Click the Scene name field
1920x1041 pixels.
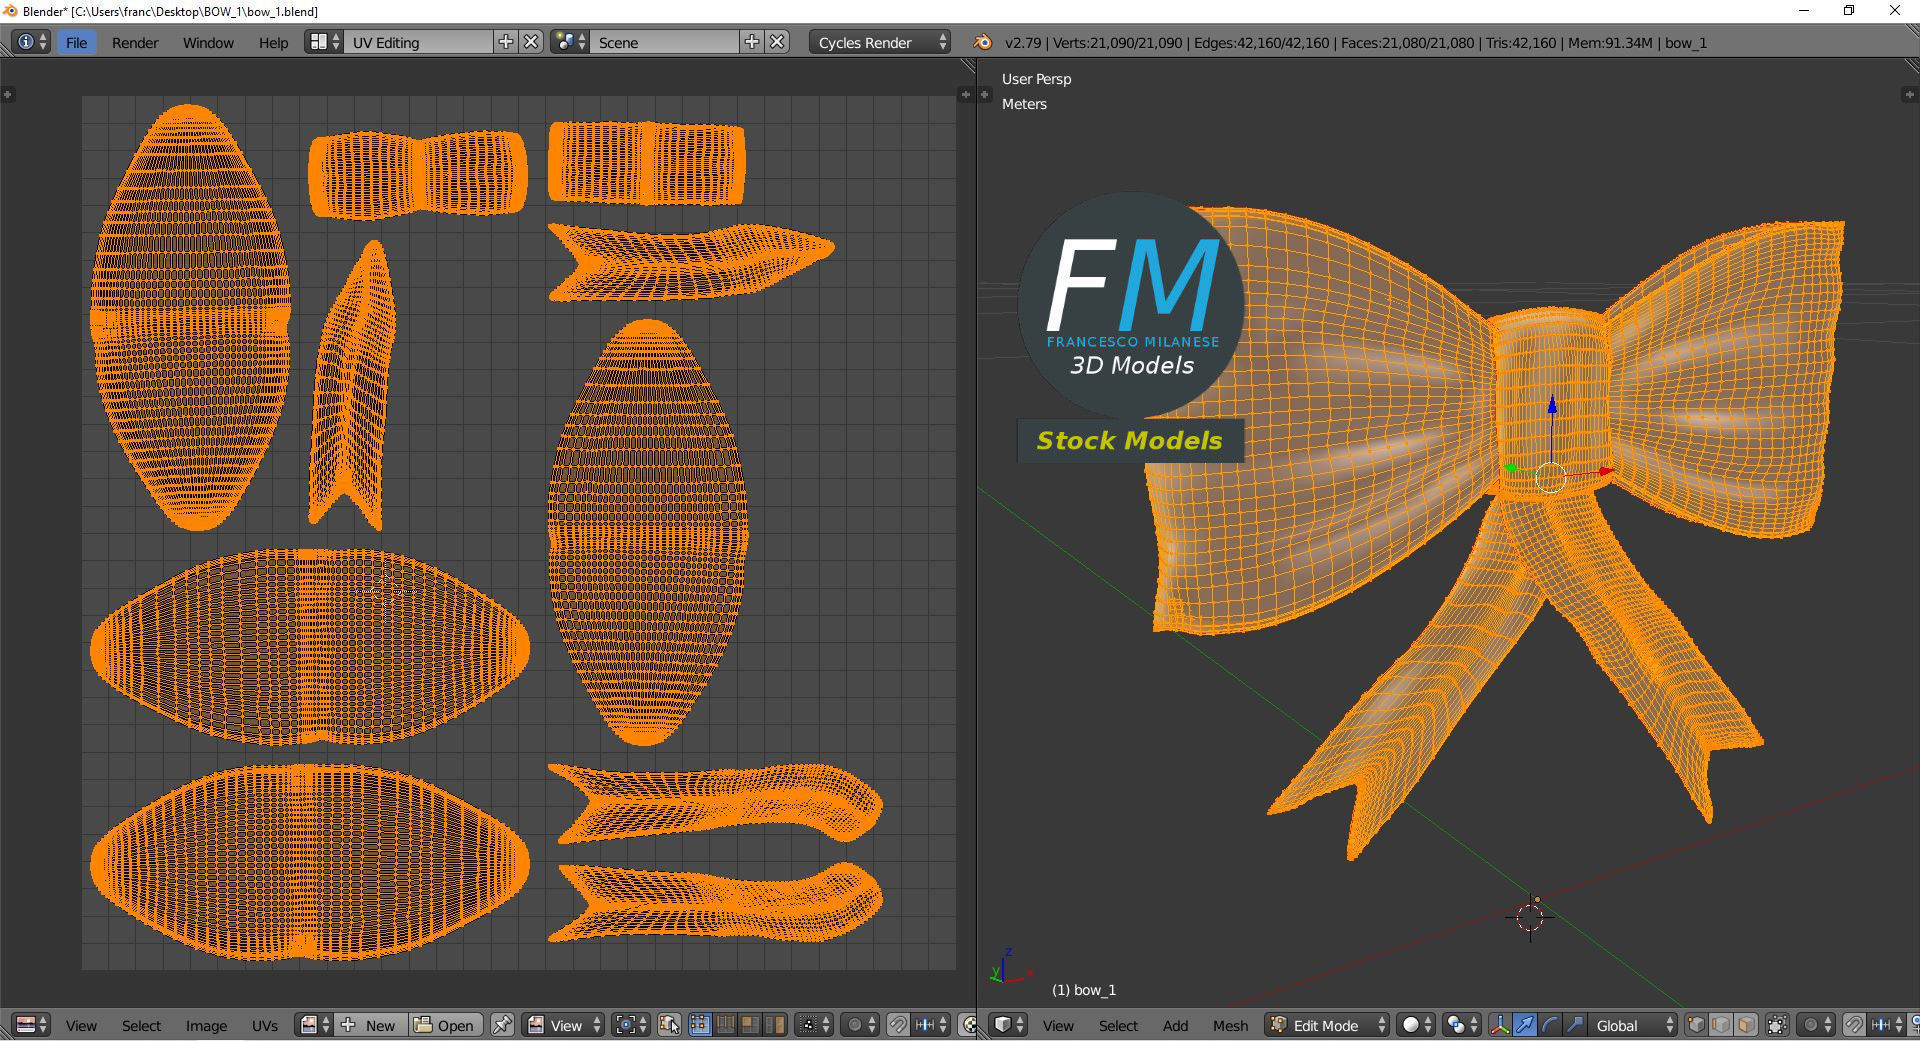[664, 42]
